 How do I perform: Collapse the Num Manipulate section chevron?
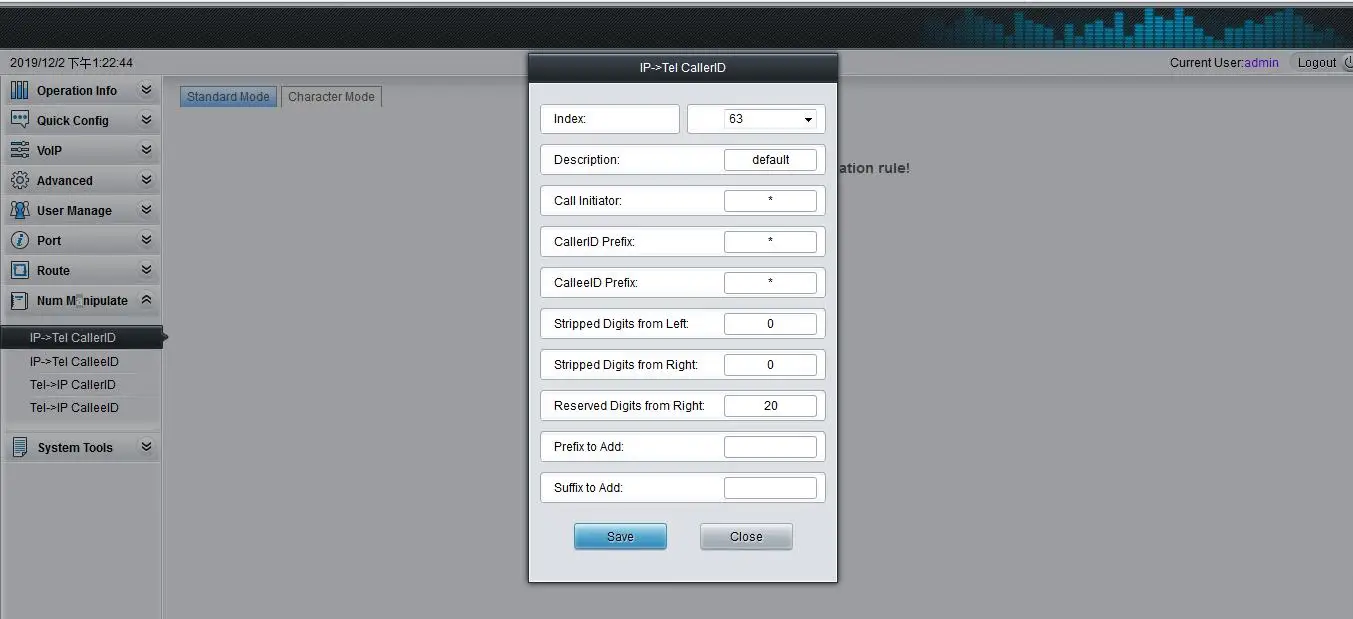[146, 300]
